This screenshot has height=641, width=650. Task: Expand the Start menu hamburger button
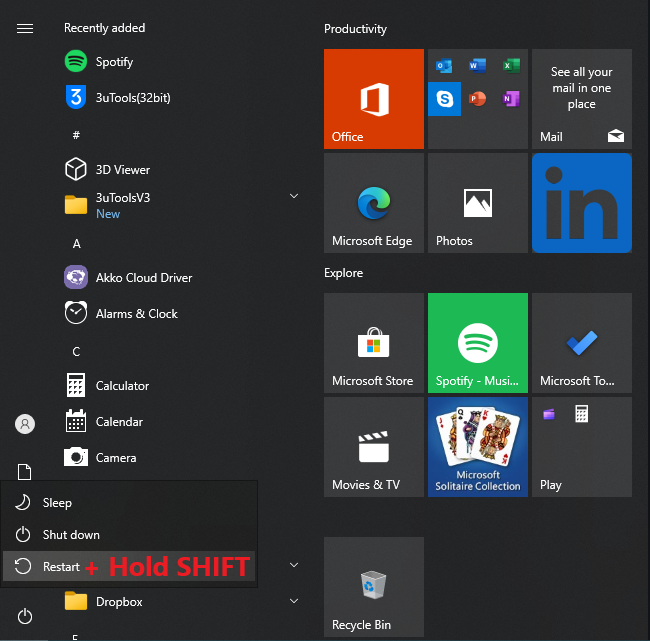pyautogui.click(x=25, y=28)
